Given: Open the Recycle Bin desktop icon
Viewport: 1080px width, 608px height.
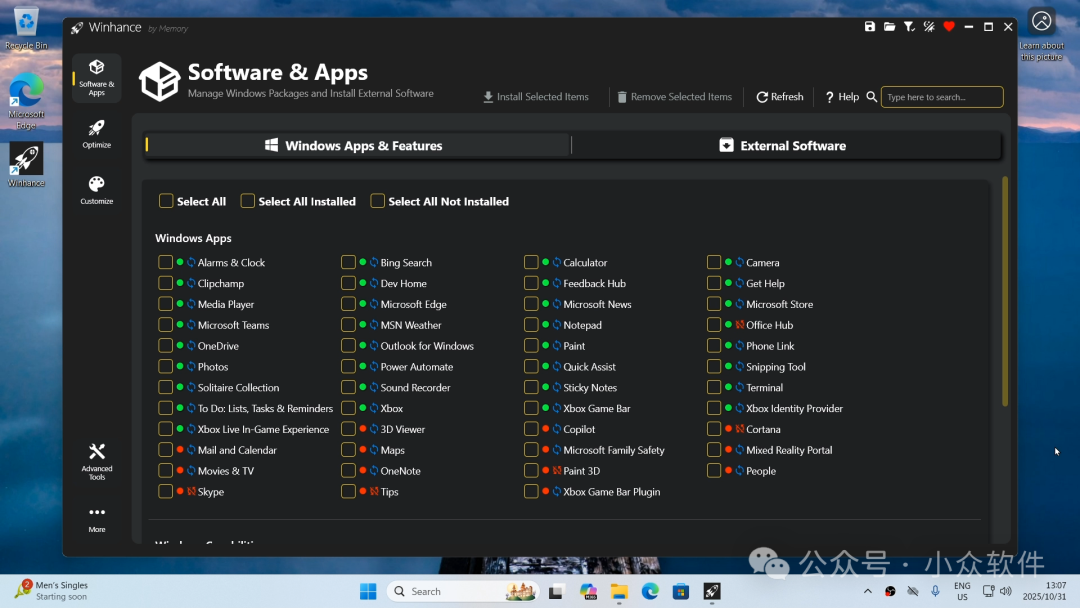Looking at the screenshot, I should click(x=26, y=29).
